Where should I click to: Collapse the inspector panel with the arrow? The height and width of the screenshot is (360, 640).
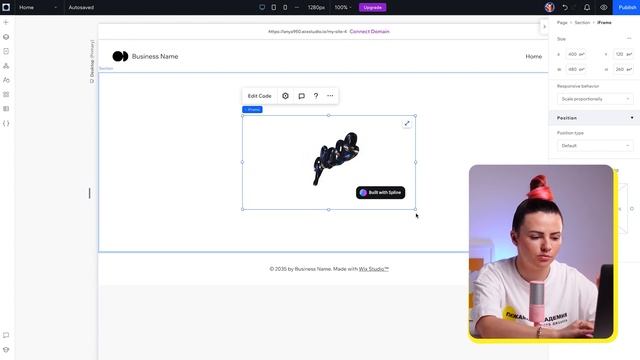[544, 27]
